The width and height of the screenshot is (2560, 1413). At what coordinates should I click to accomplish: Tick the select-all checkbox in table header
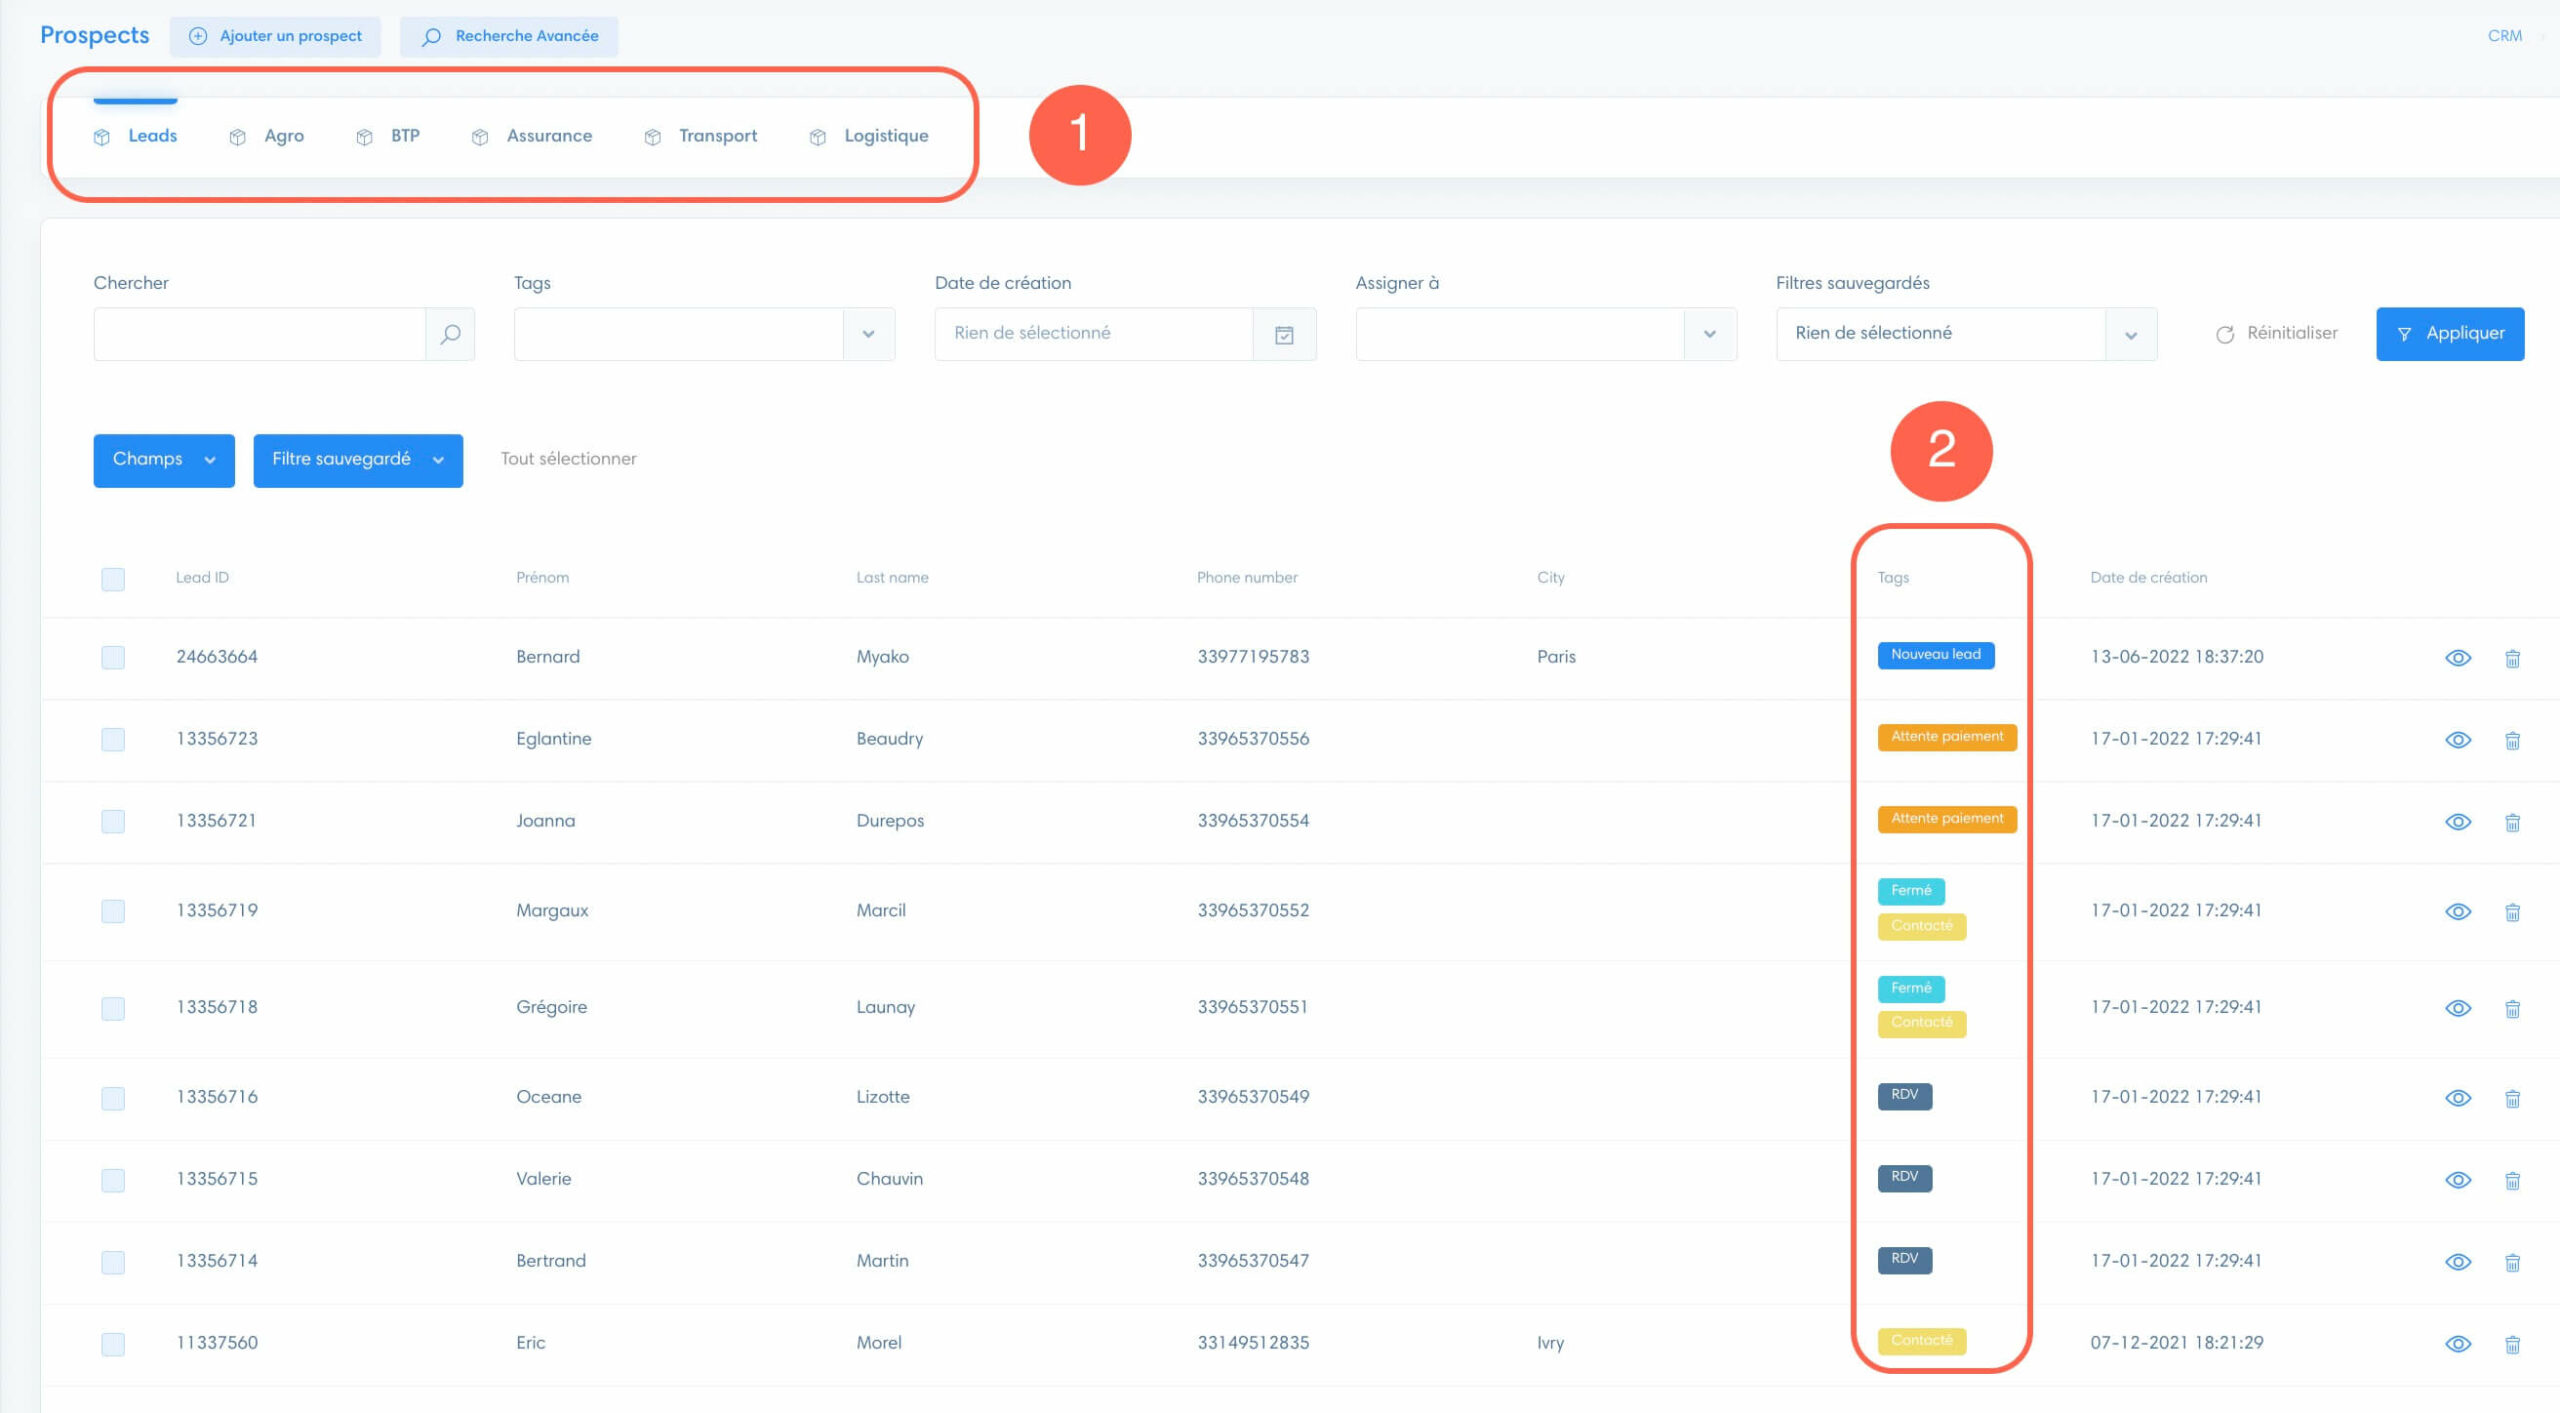[x=113, y=579]
